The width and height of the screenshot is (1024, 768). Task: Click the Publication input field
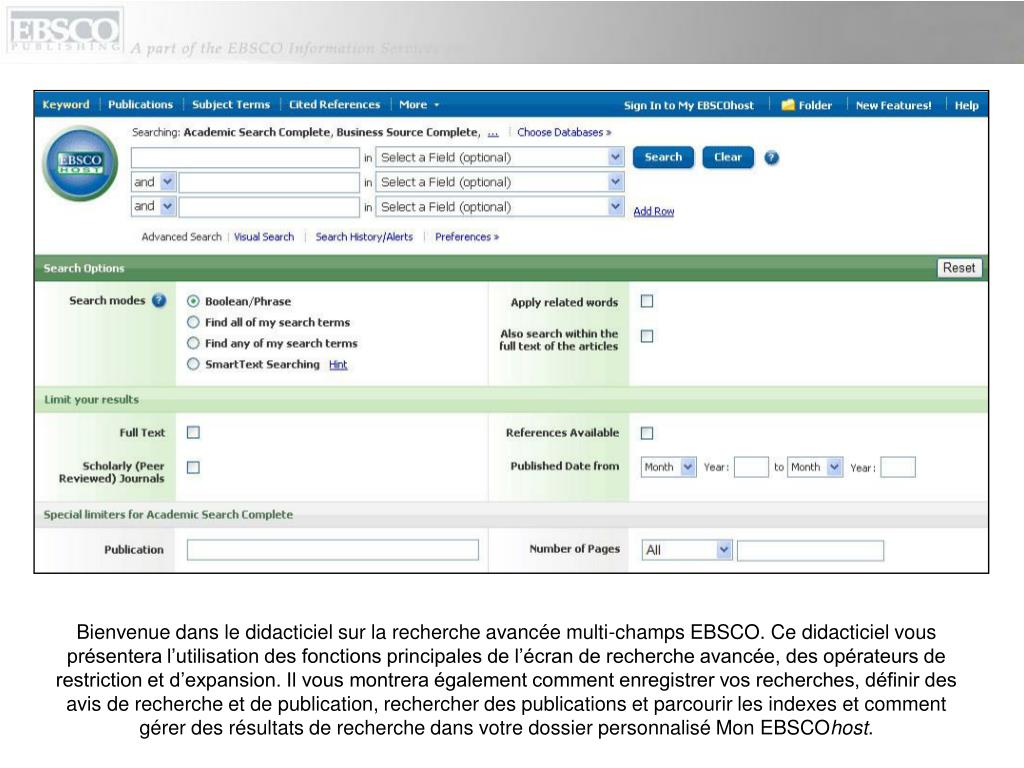point(332,550)
